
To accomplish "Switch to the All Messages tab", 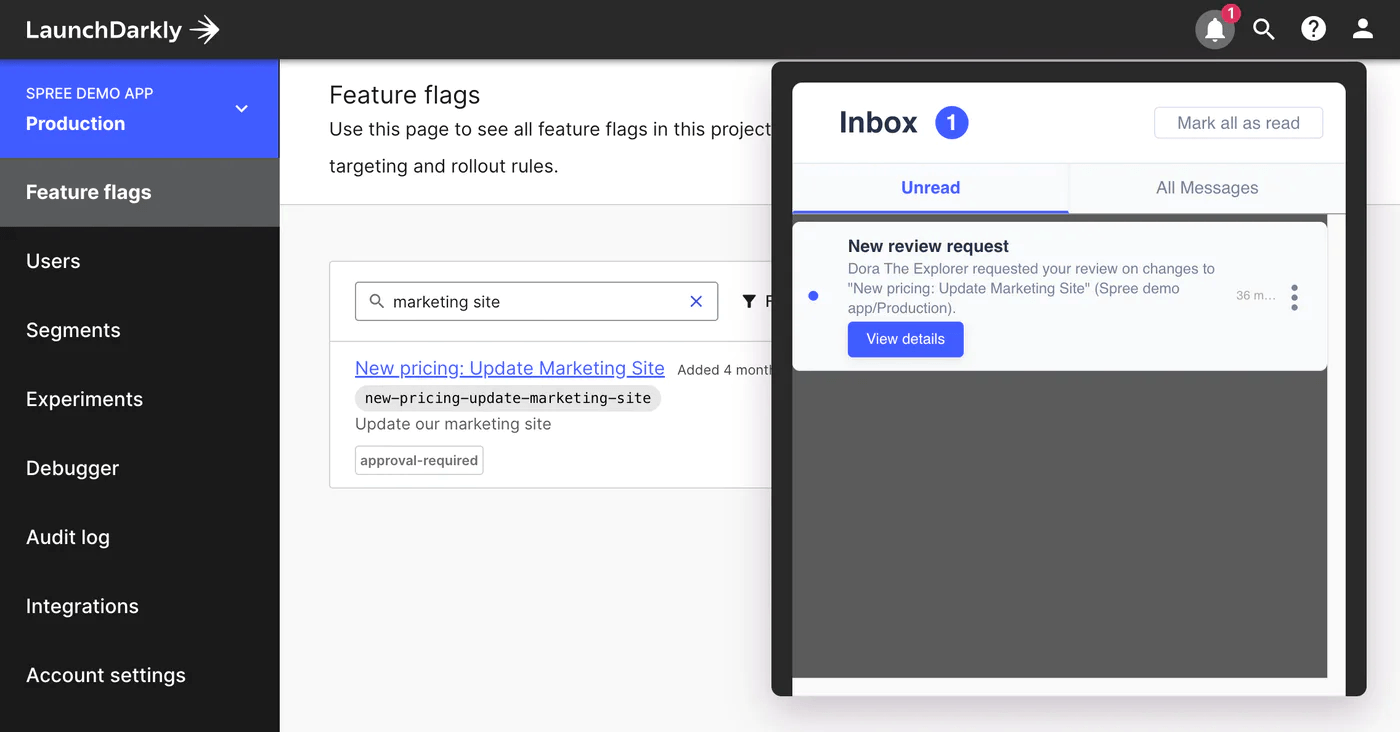I will click(x=1206, y=187).
